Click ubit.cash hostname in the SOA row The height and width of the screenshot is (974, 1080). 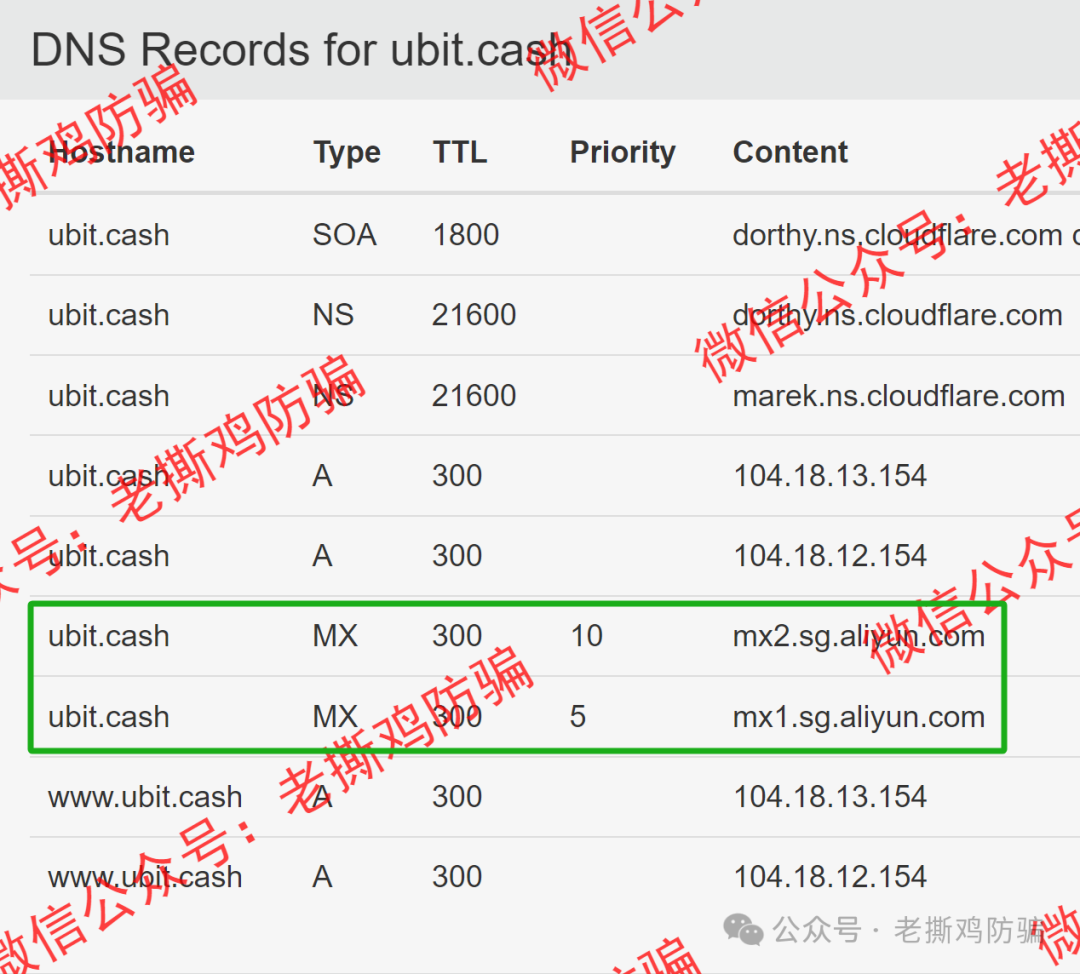coord(109,236)
